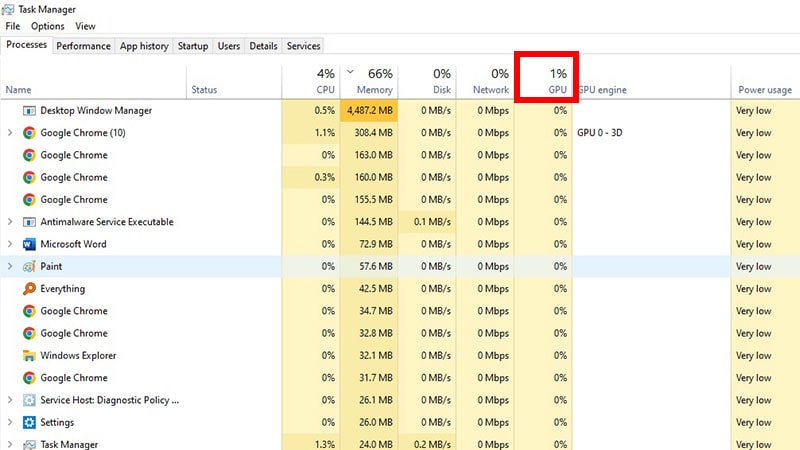Click the Microsoft Word icon
800x450 pixels.
(29, 244)
